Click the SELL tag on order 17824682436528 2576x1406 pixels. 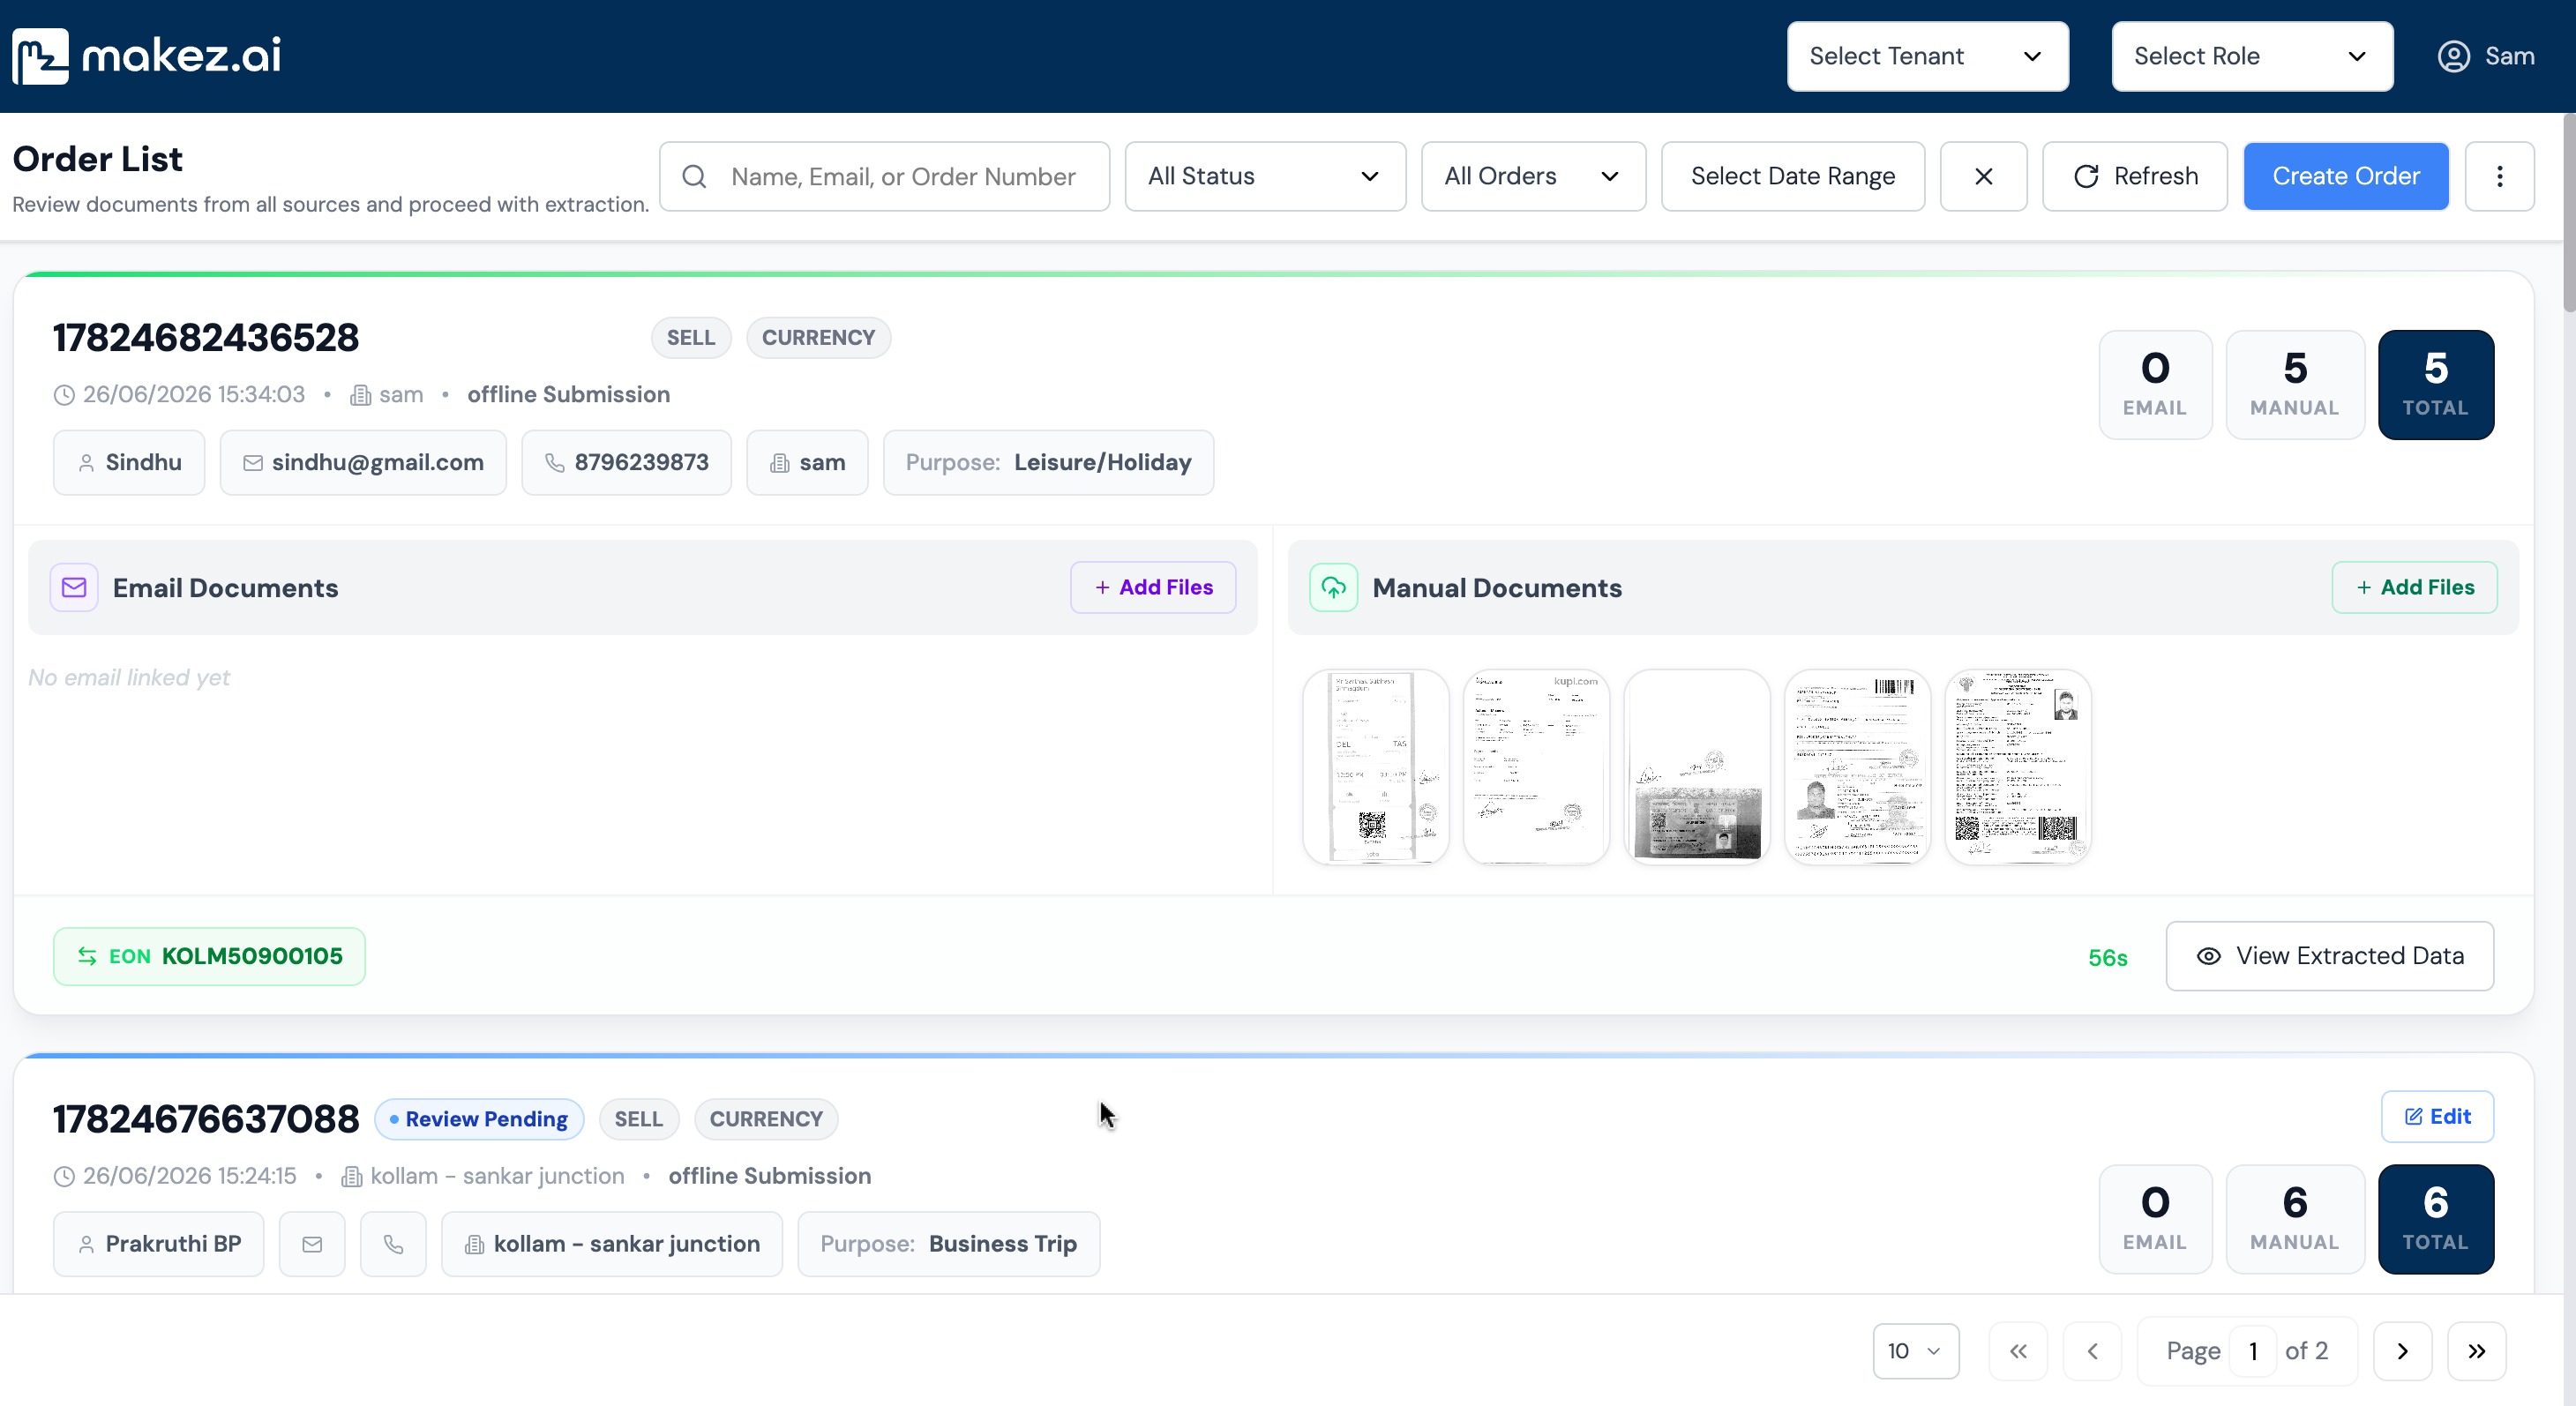point(691,338)
